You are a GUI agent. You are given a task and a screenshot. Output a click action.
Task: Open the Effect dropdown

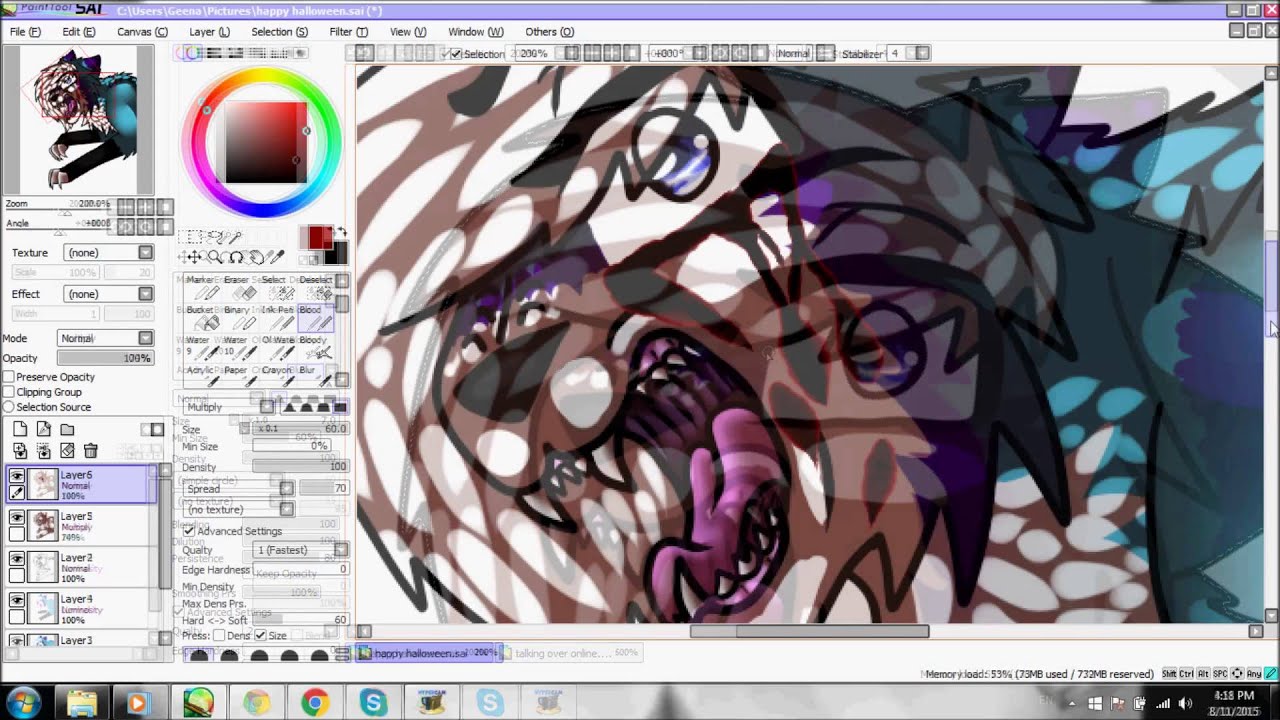point(108,294)
